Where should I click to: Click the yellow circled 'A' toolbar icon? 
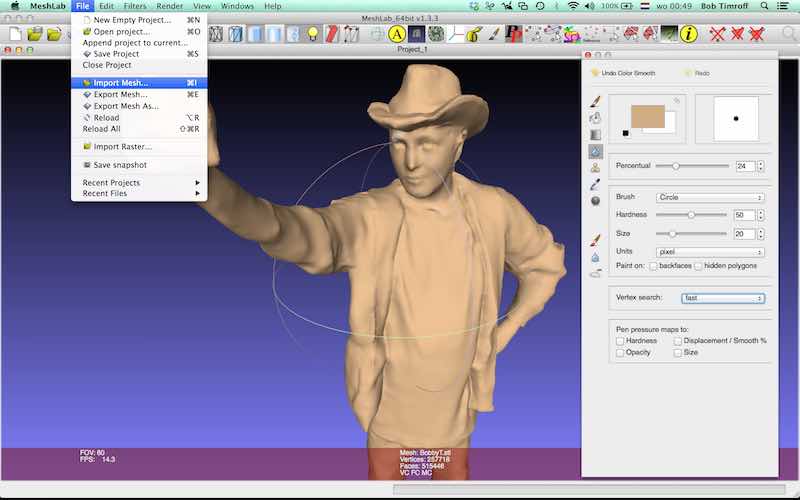coord(395,34)
